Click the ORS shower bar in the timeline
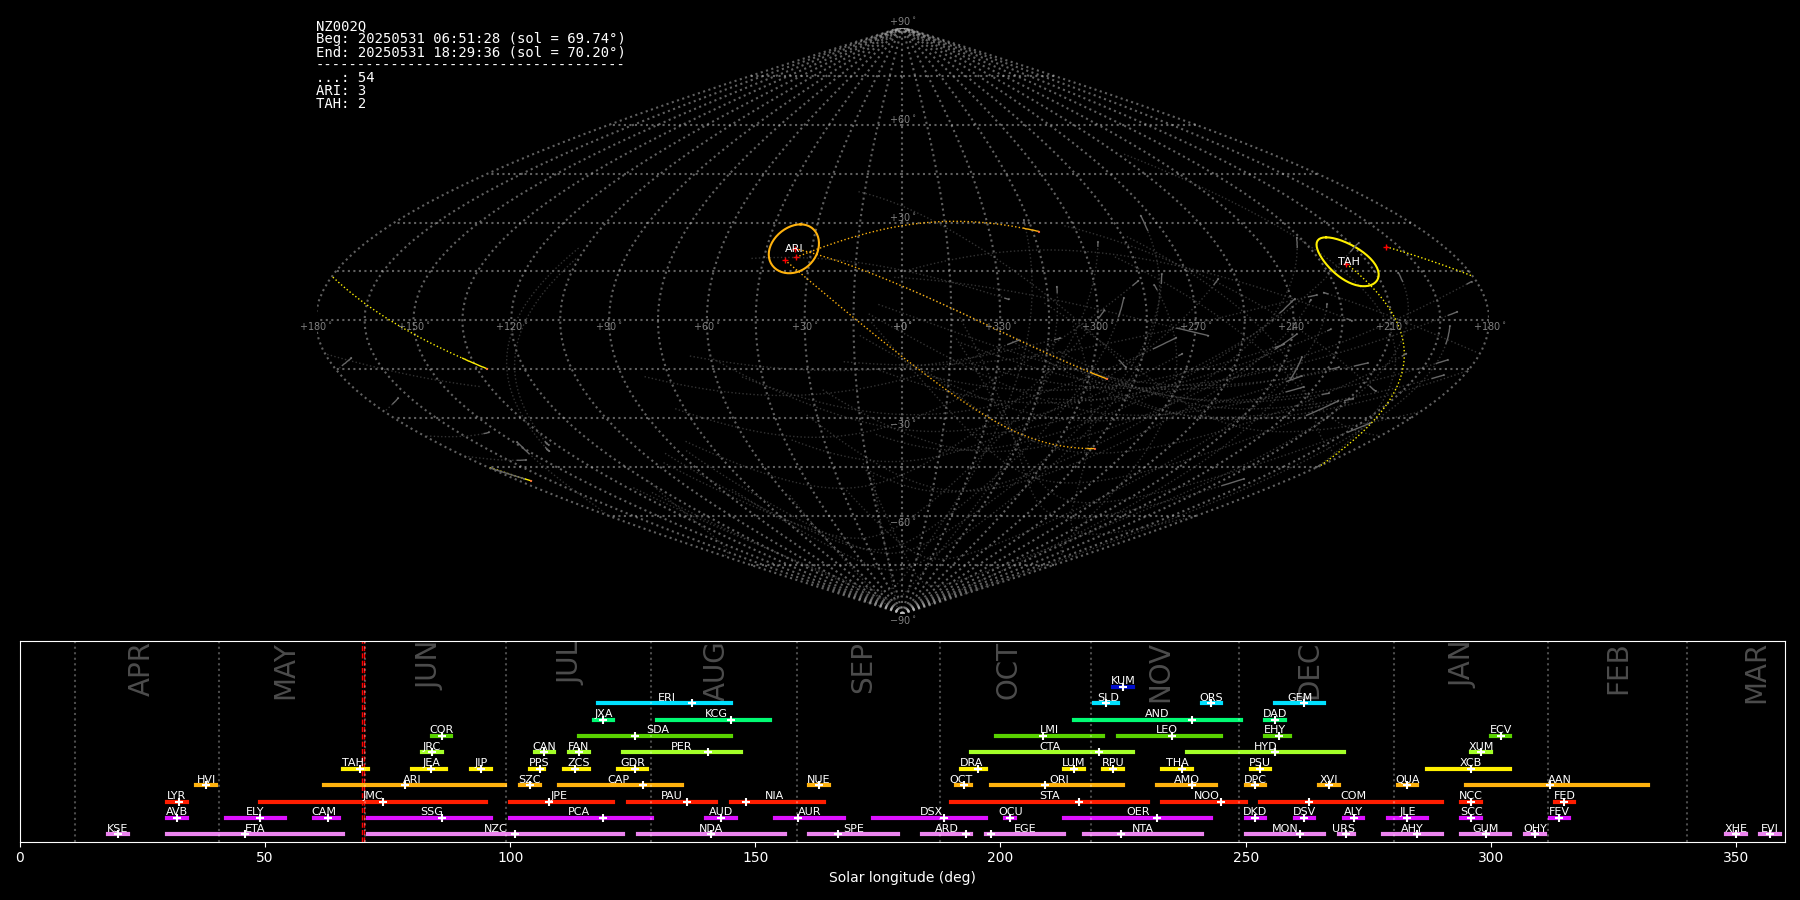This screenshot has height=900, width=1800. (1211, 703)
